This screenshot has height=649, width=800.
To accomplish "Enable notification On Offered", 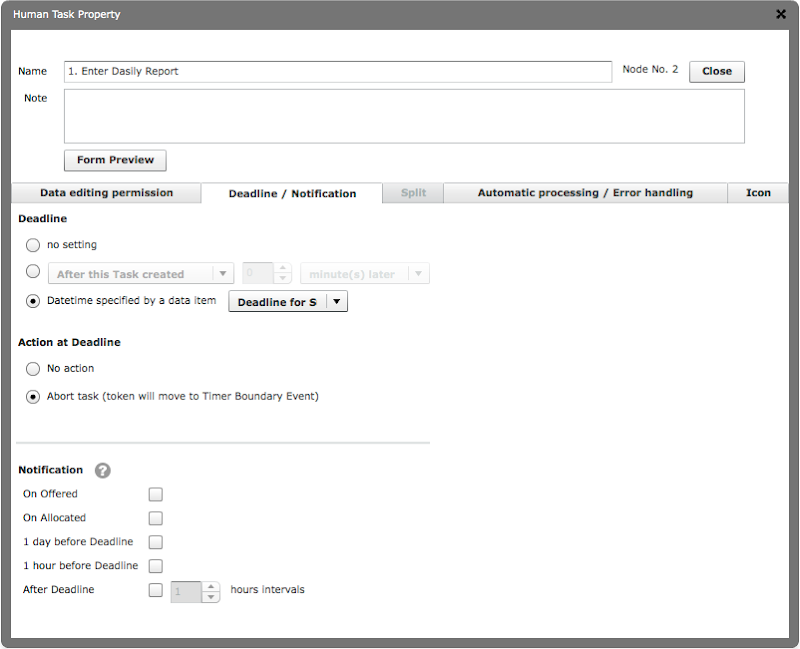I will point(155,494).
